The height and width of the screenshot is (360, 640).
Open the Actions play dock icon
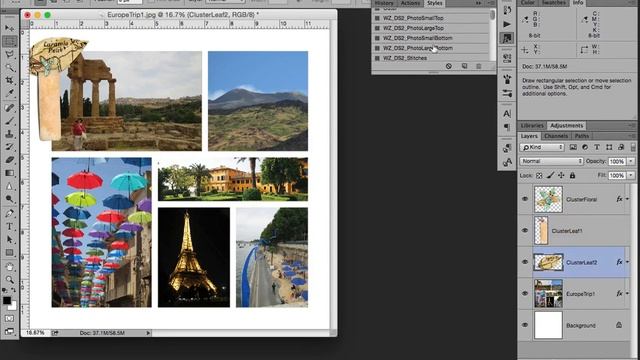pyautogui.click(x=507, y=24)
